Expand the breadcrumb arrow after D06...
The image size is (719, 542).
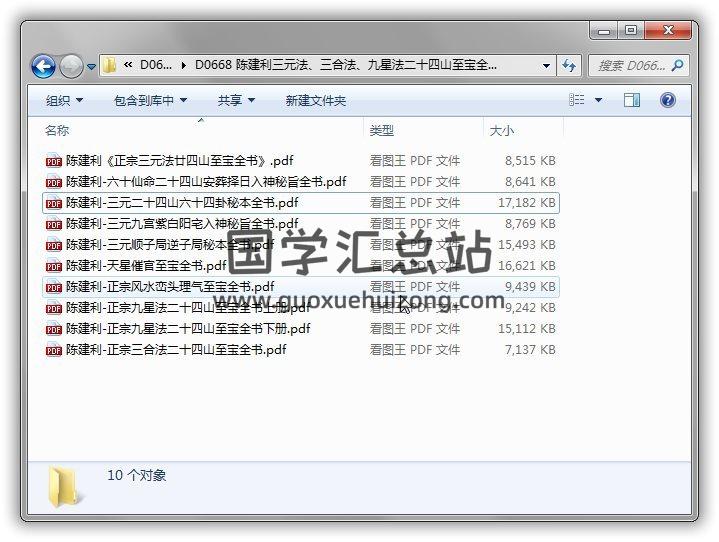tap(183, 65)
